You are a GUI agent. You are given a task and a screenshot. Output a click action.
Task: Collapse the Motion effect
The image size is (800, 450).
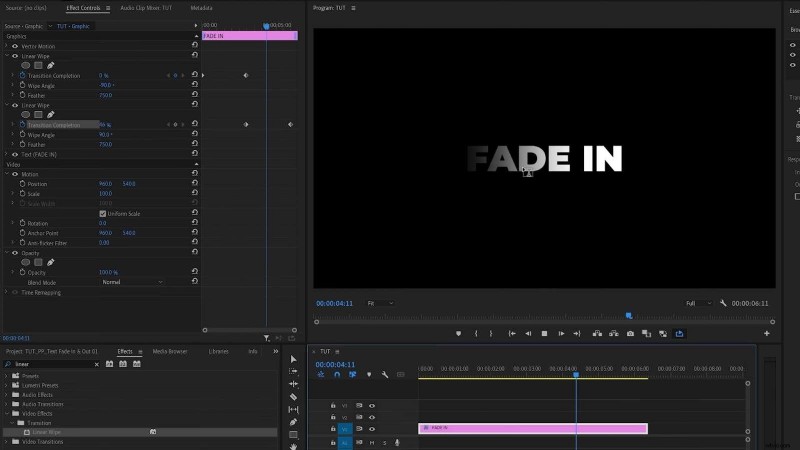(x=7, y=174)
